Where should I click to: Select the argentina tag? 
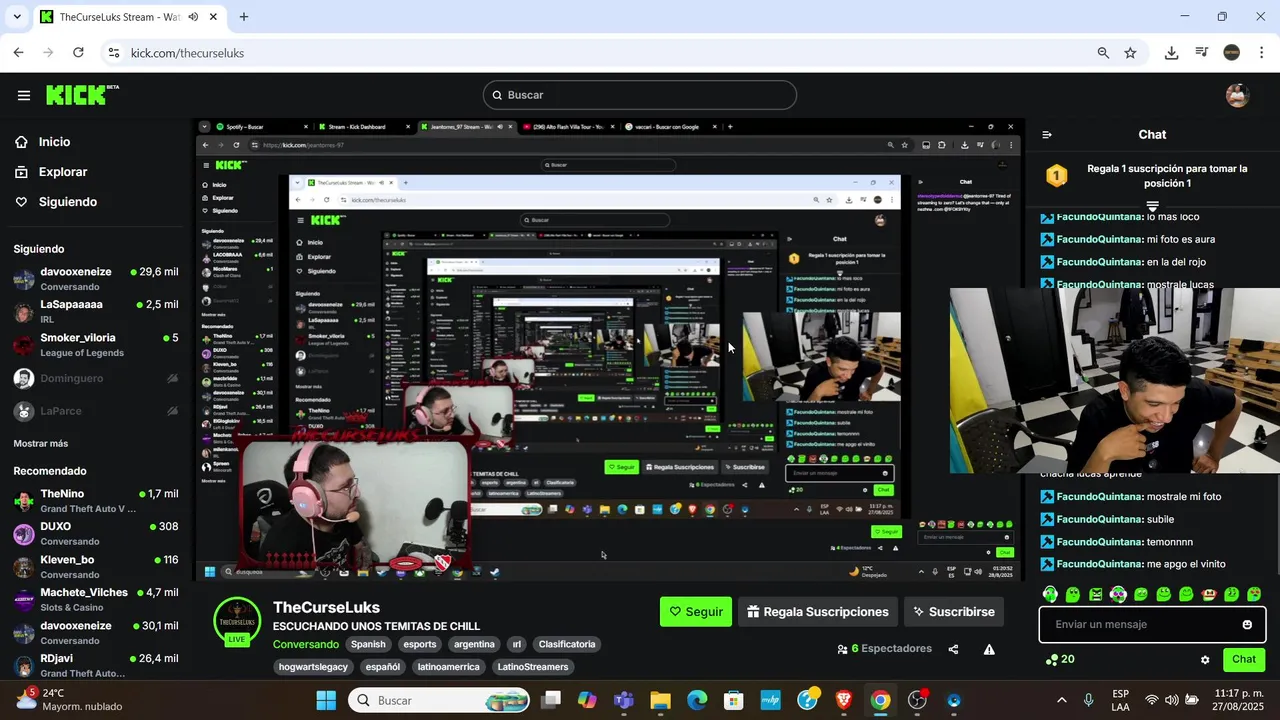point(474,644)
